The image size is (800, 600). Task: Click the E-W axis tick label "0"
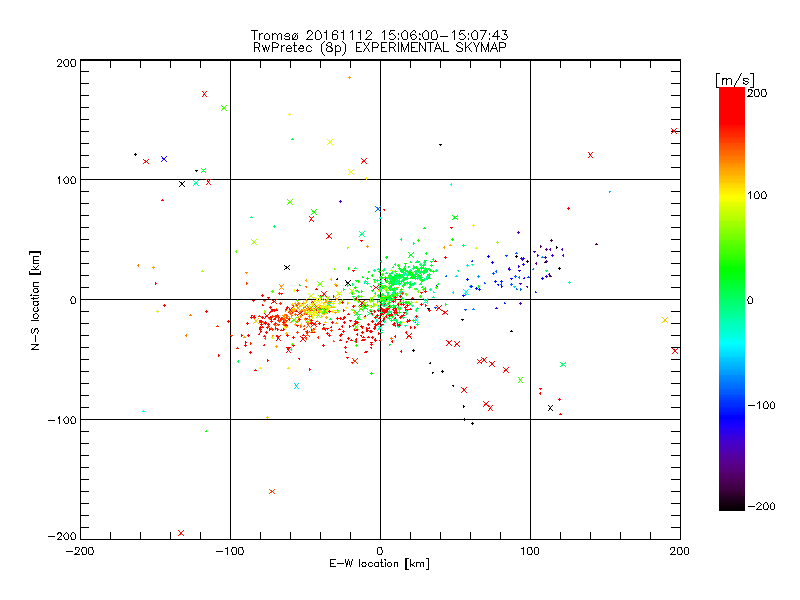click(x=380, y=551)
